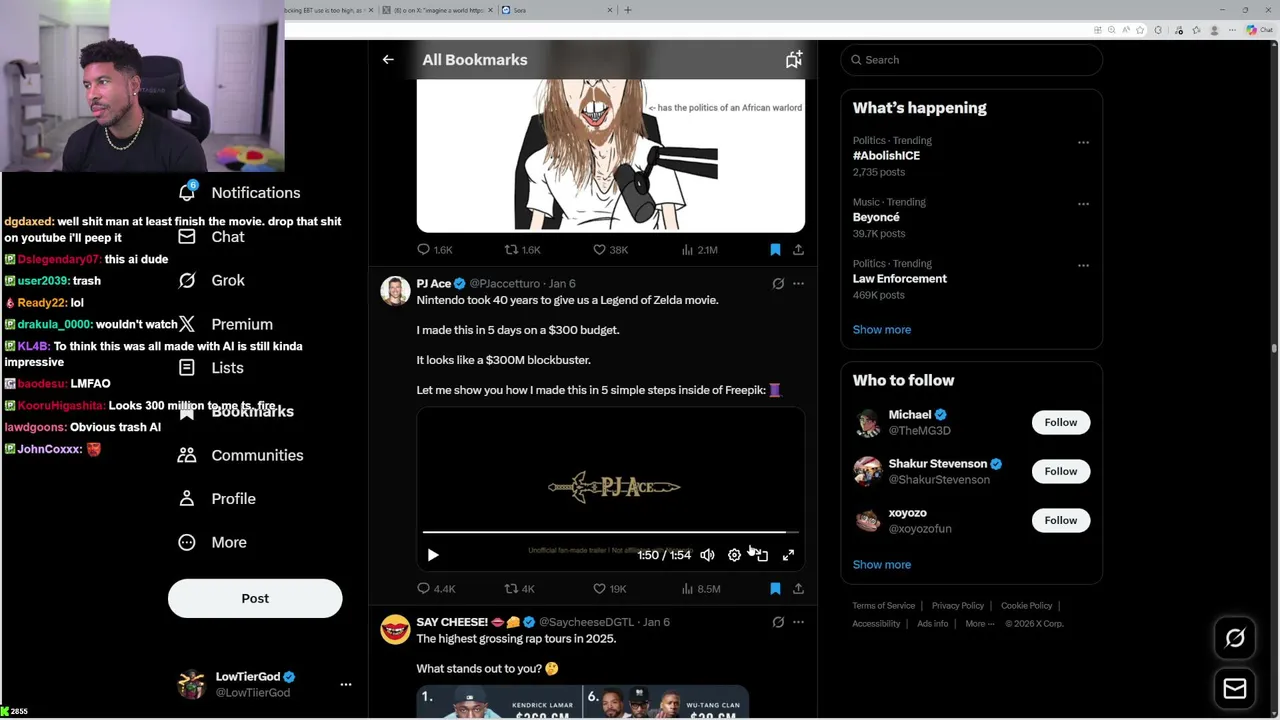Open More menu in the sidebar
The image size is (1280, 720).
212,542
